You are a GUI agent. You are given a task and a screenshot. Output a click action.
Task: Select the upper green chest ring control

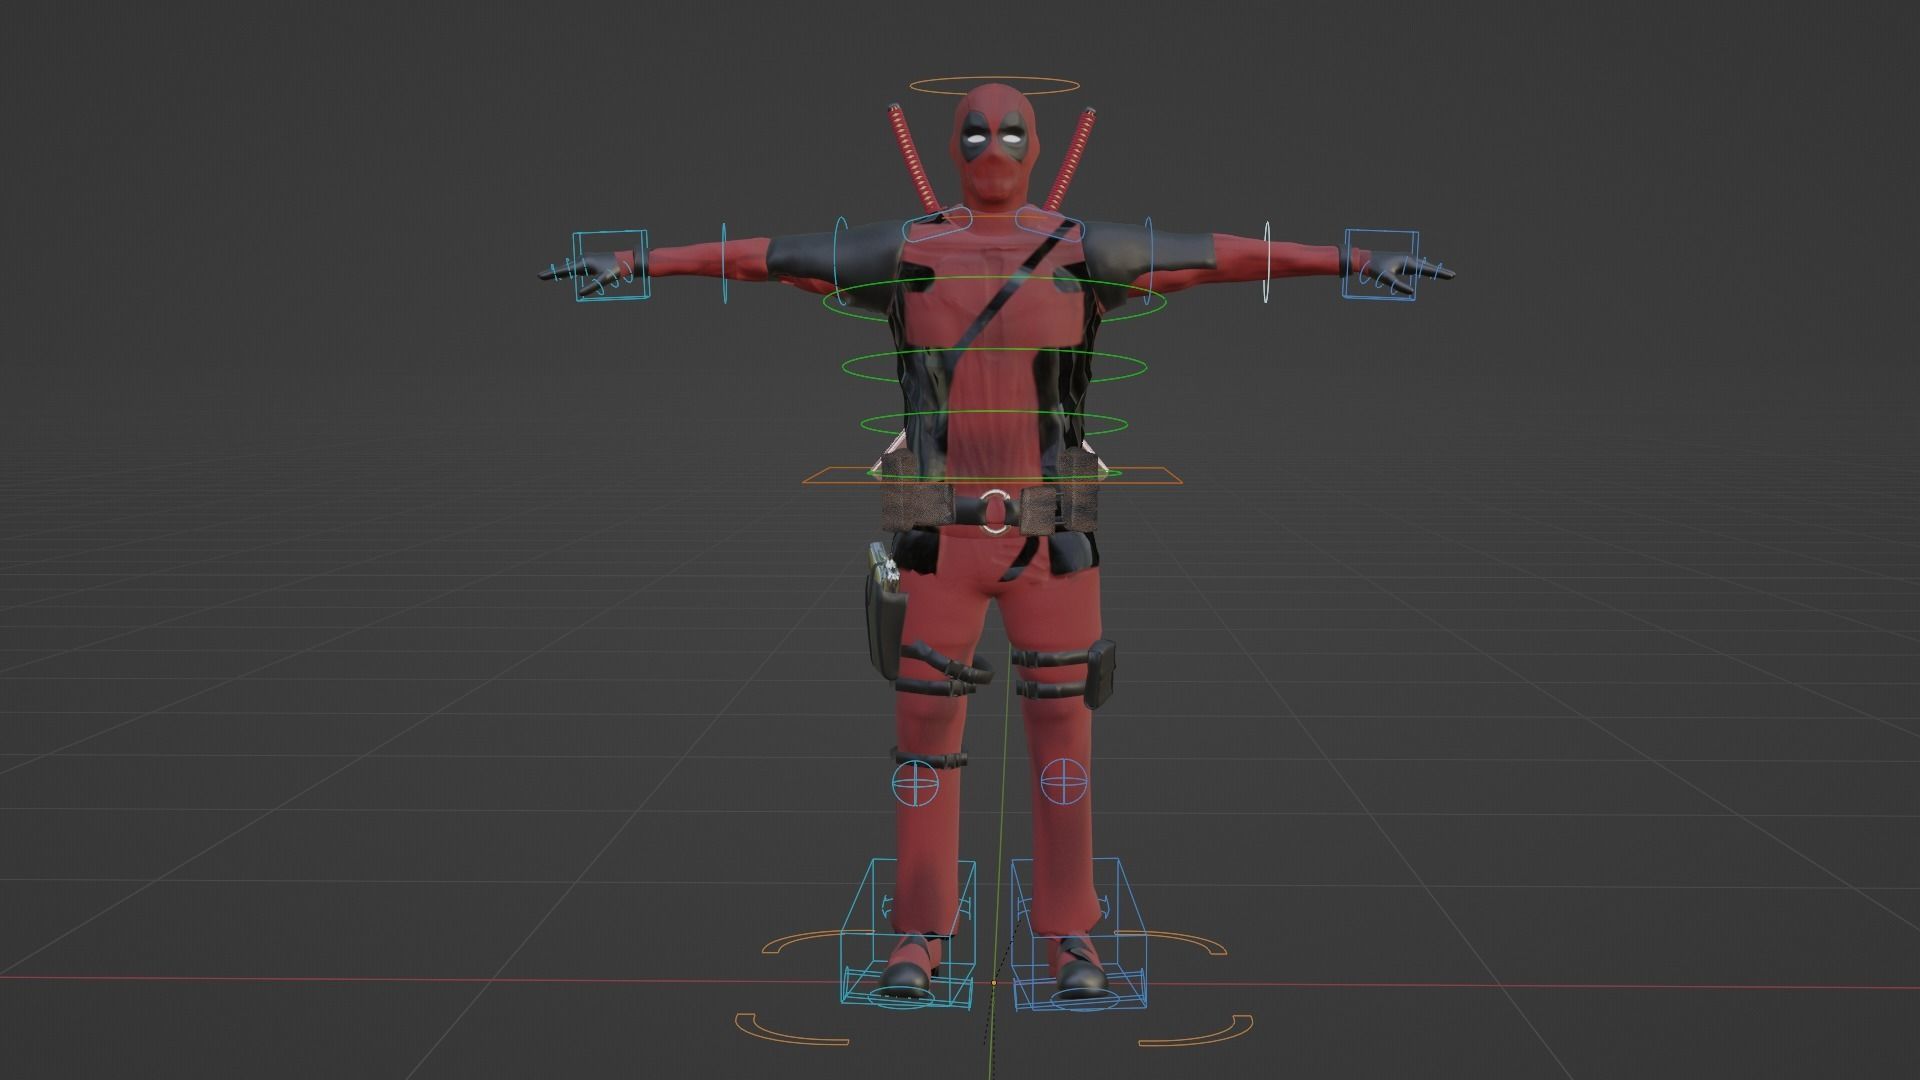click(995, 299)
